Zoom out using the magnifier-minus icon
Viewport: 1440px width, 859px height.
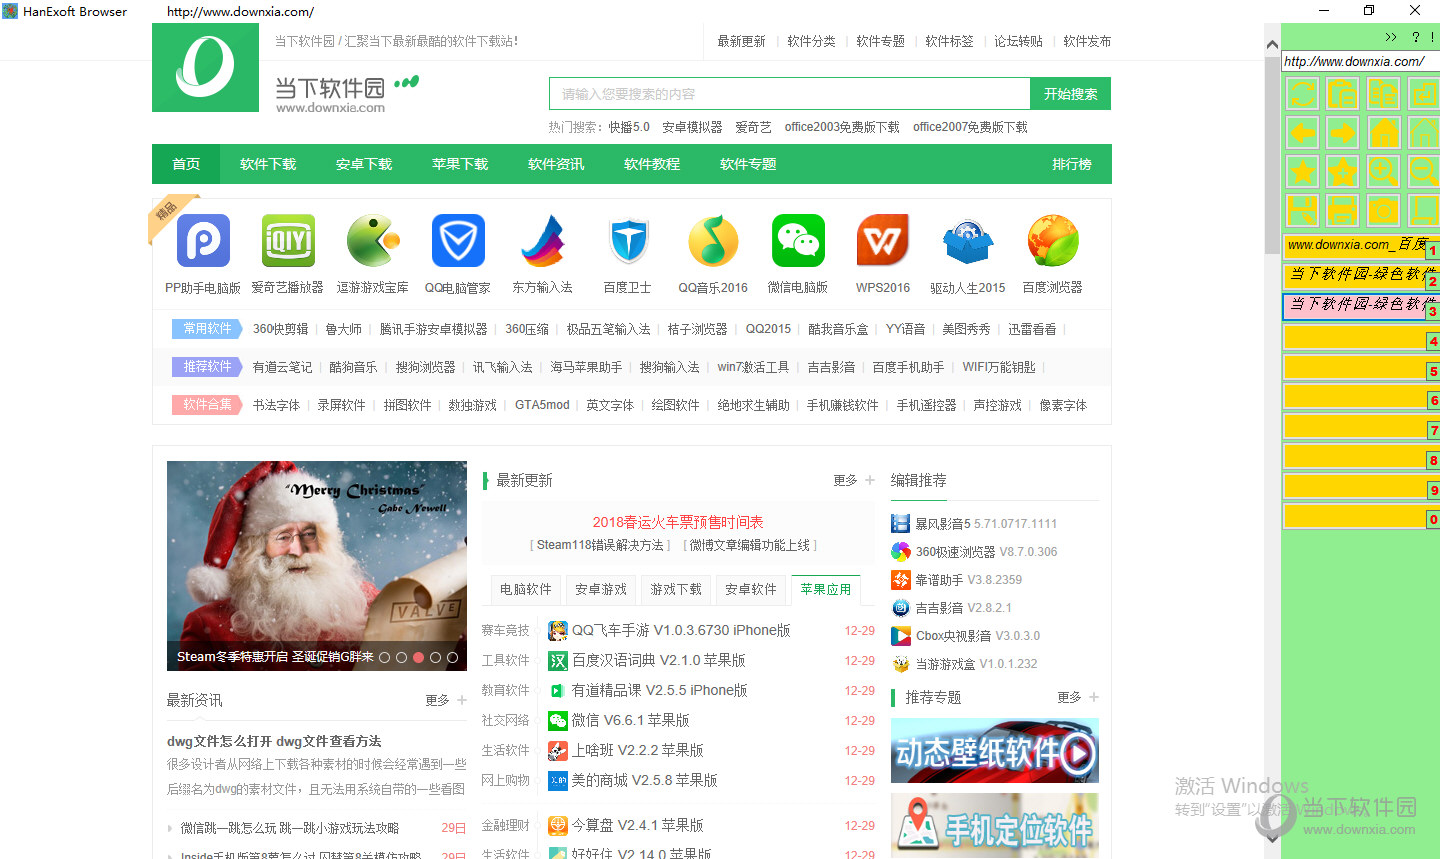click(x=1423, y=171)
